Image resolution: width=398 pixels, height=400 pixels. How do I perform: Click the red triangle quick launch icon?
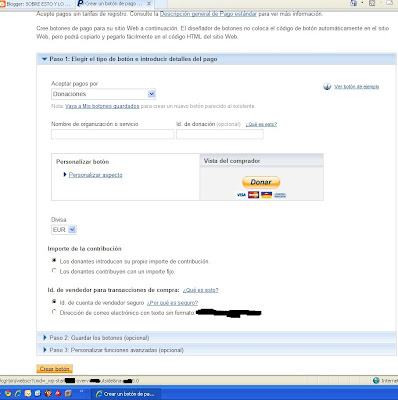click(58, 394)
